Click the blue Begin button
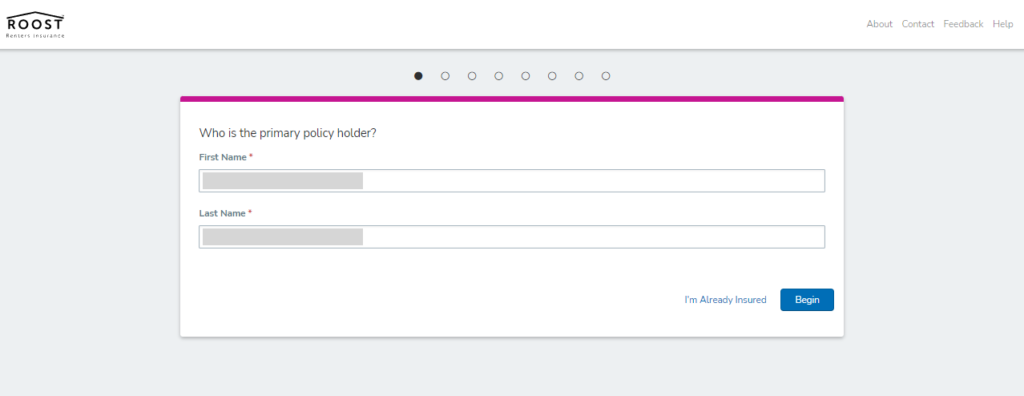The image size is (1024, 396). click(x=807, y=300)
